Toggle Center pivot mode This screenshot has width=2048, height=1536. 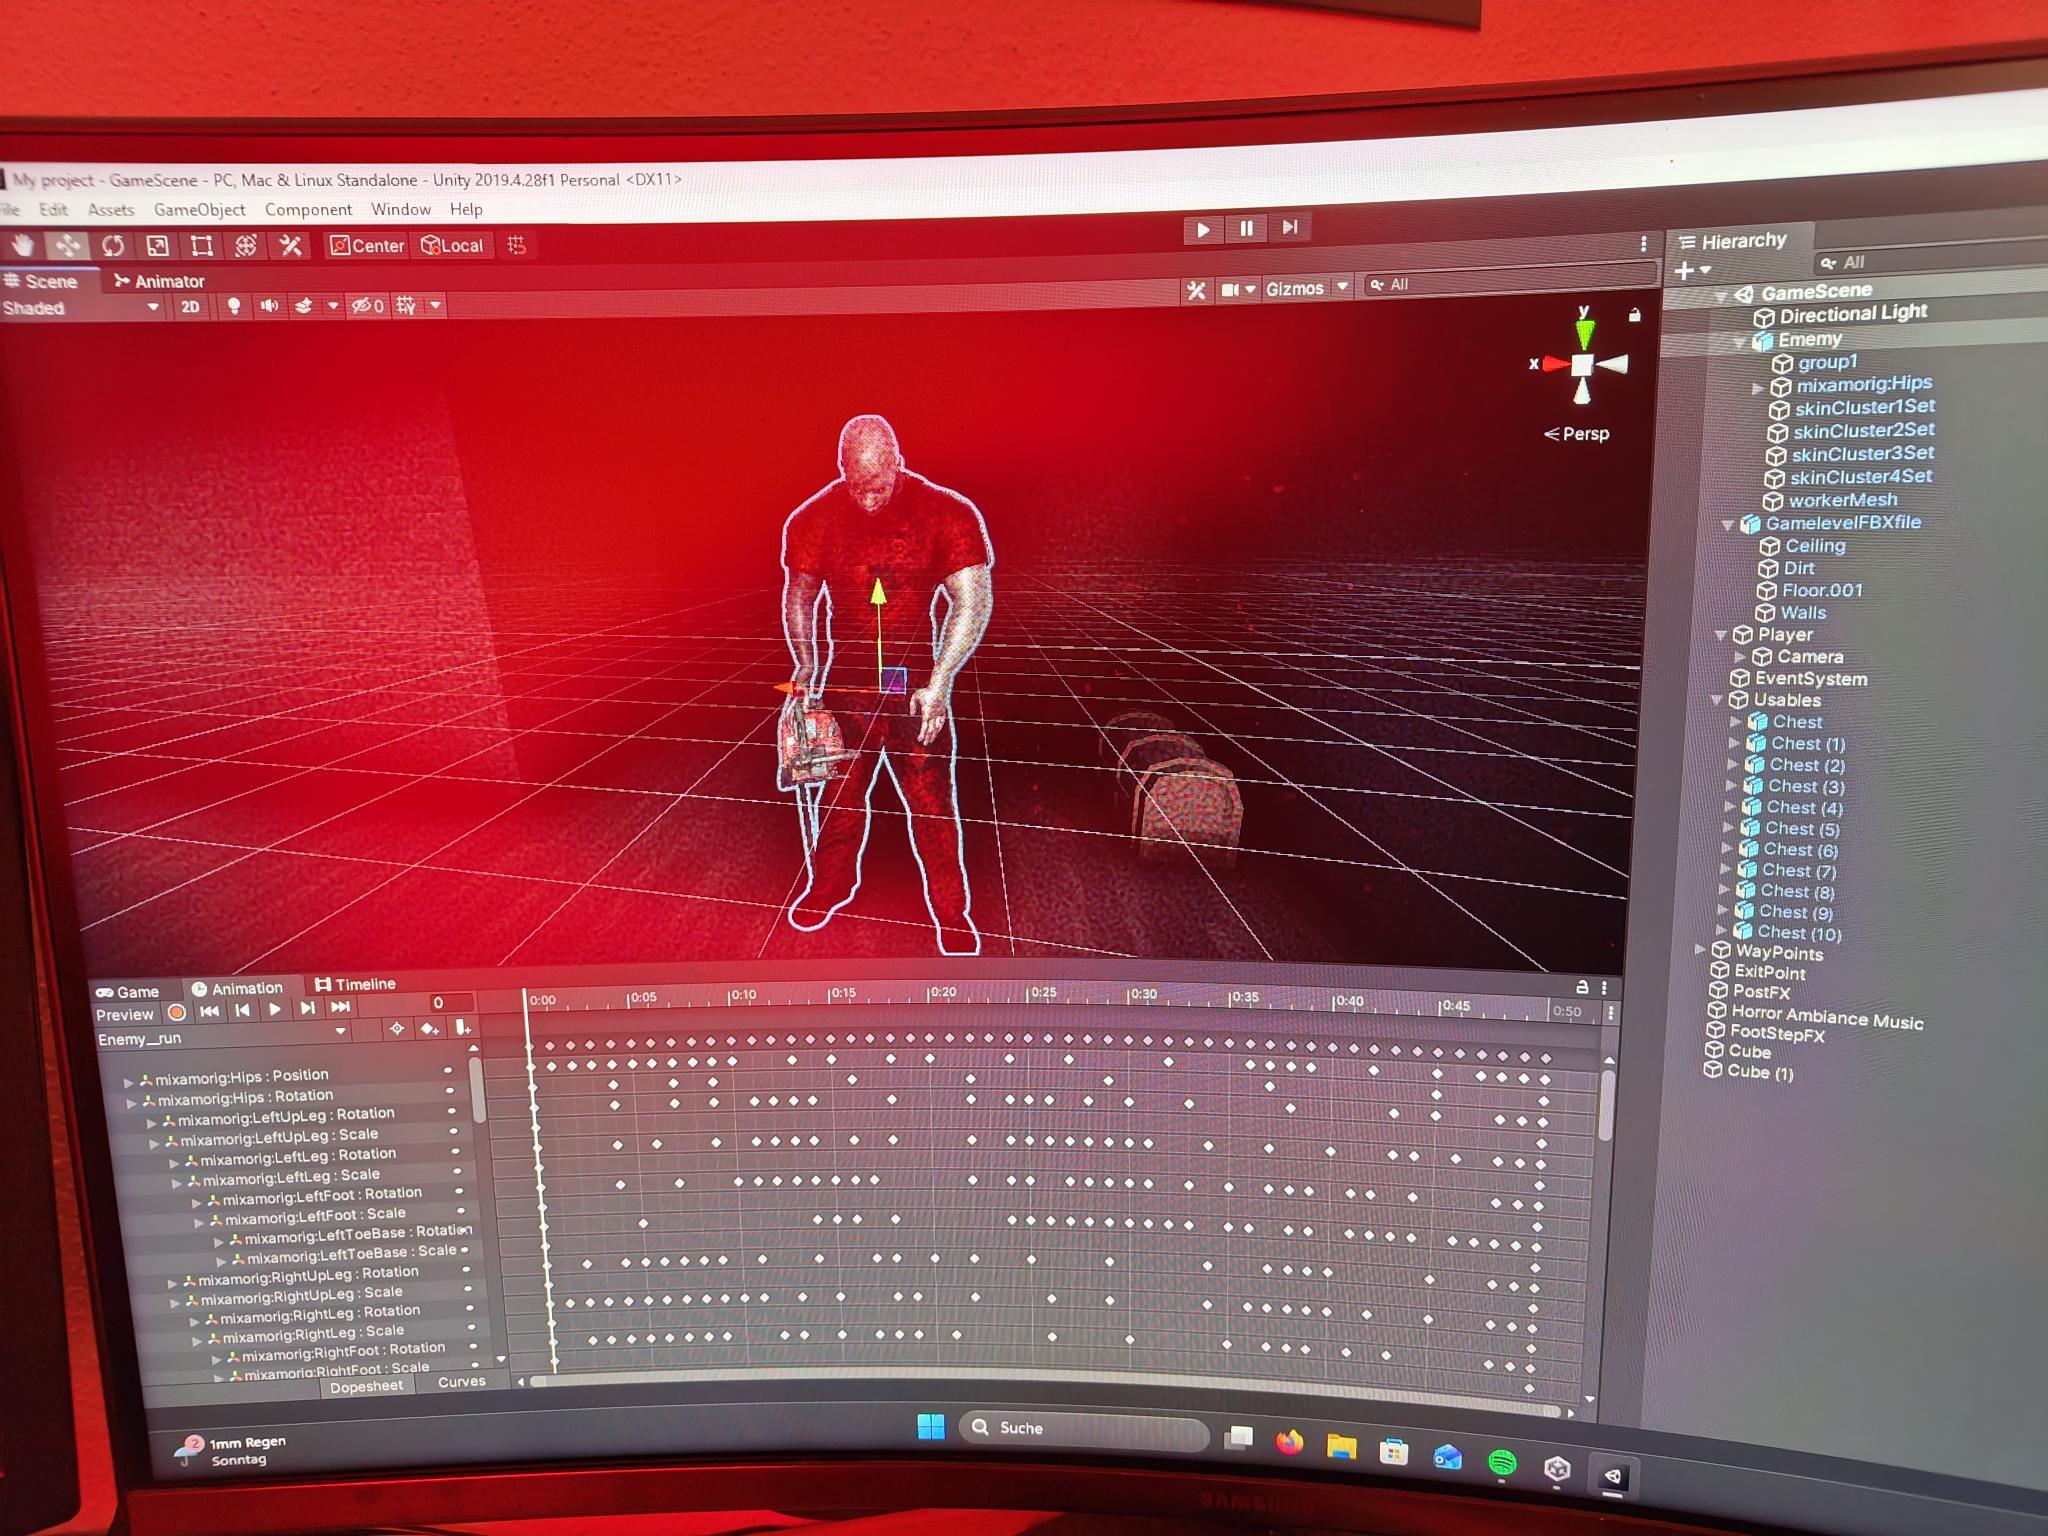coord(367,245)
